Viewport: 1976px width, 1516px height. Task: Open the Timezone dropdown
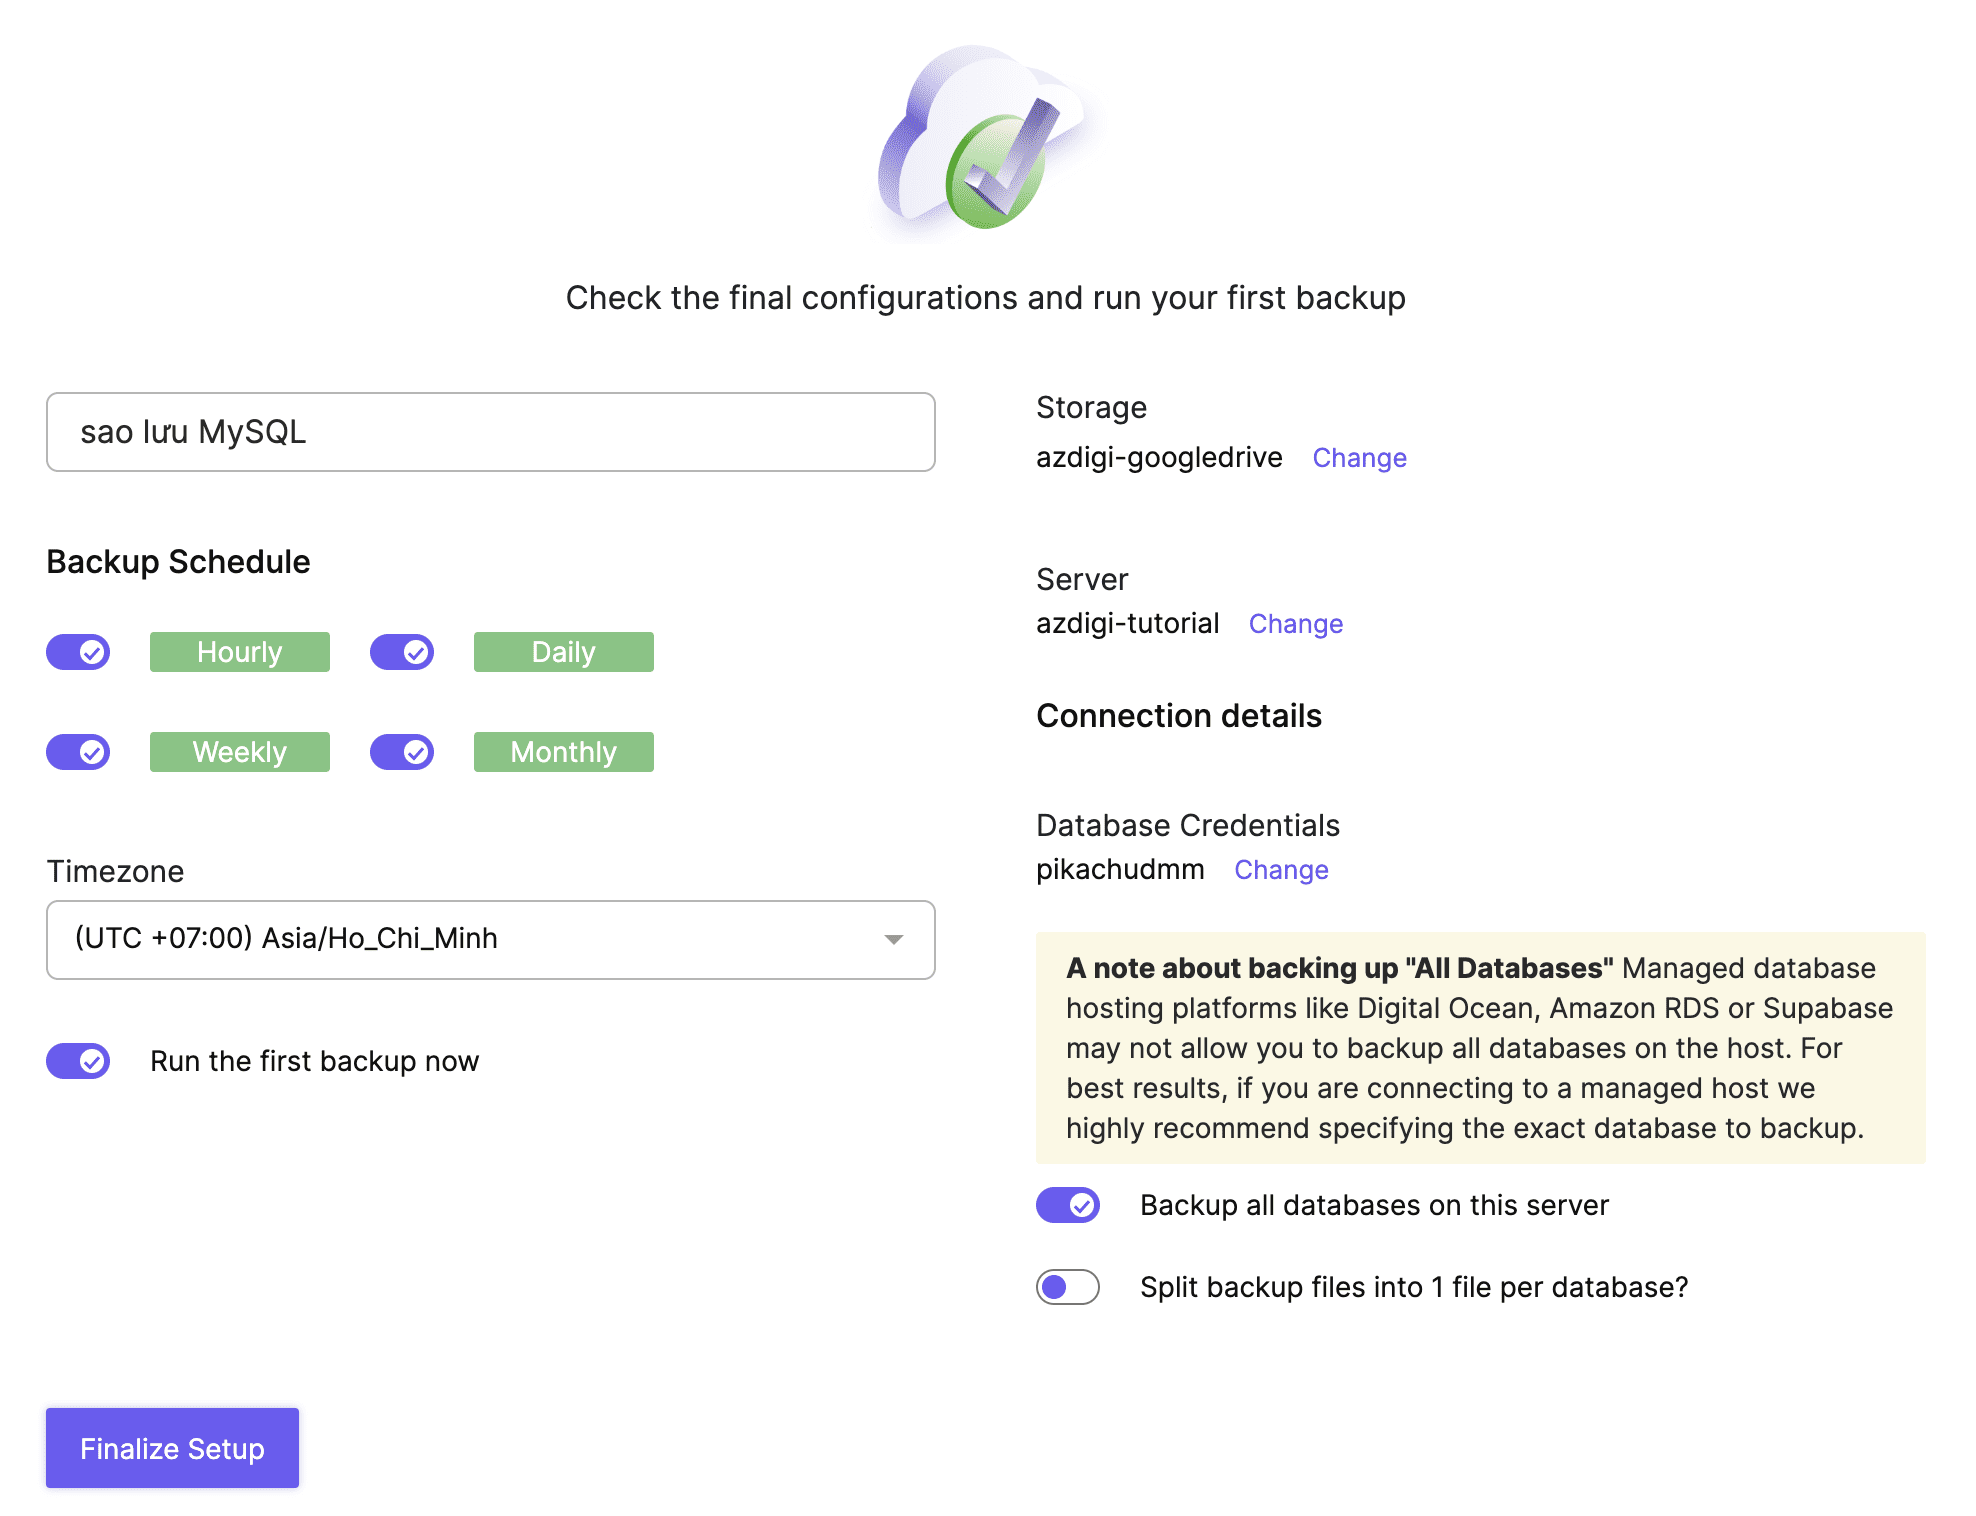(490, 940)
